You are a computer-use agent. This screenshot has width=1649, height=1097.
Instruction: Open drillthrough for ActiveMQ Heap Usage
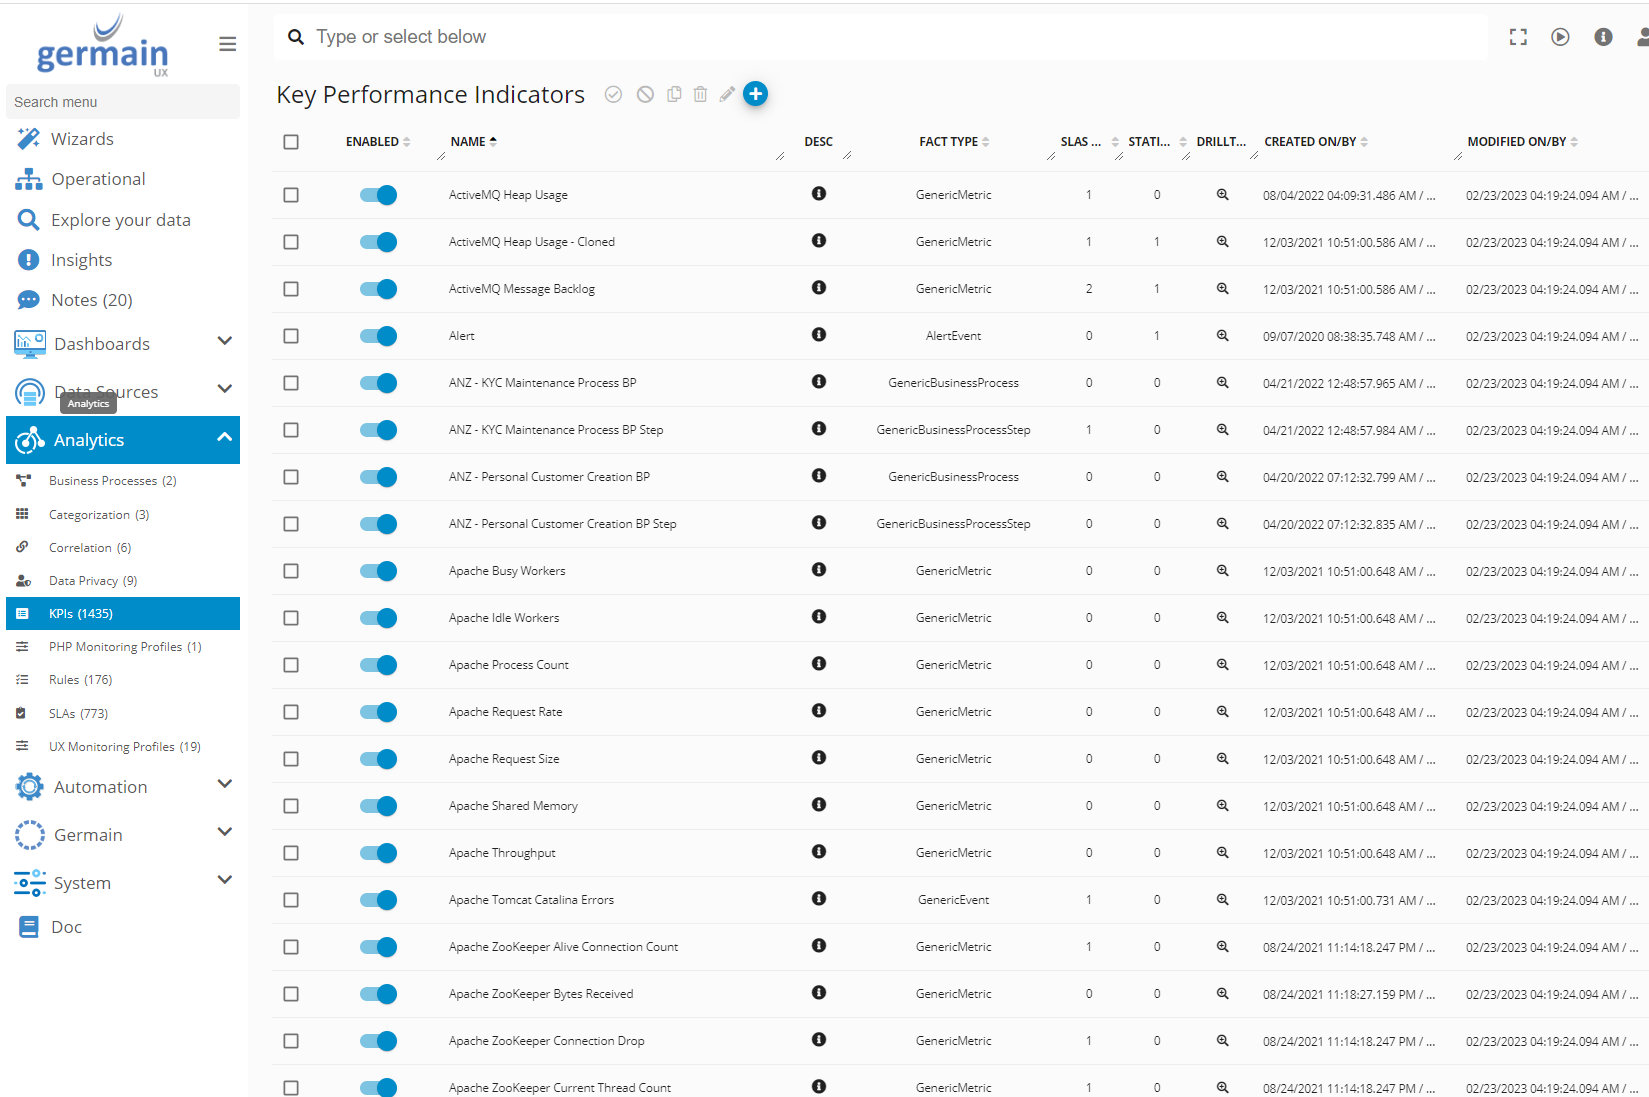coord(1222,195)
